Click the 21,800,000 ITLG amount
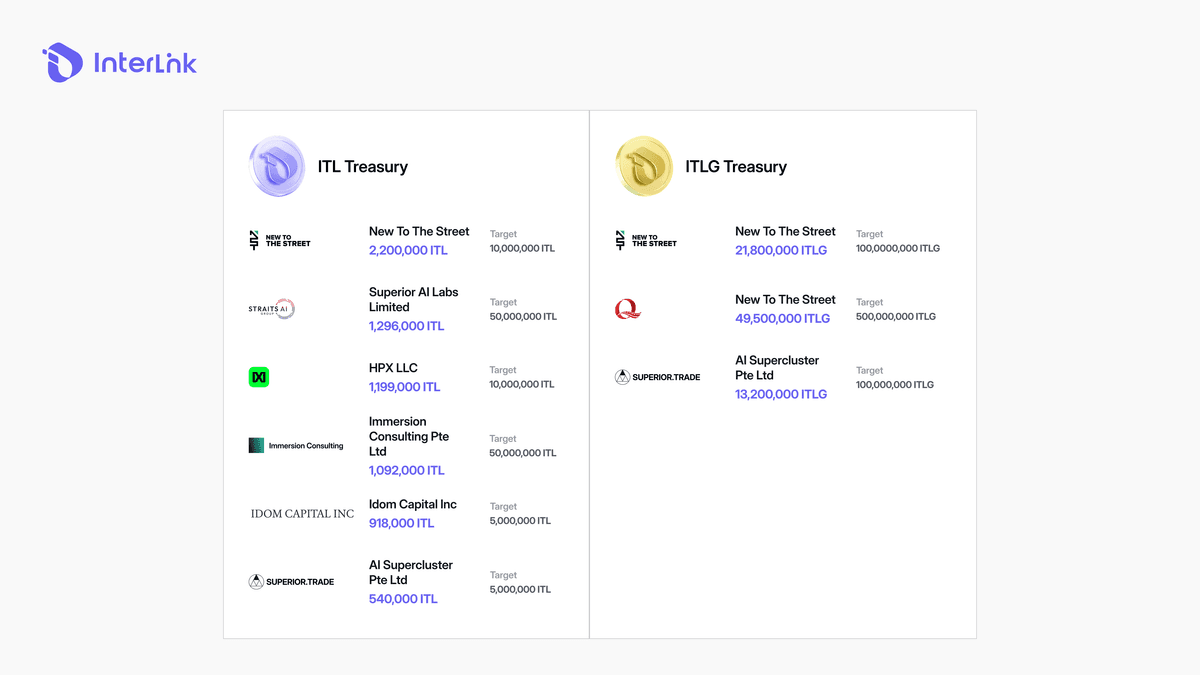Image resolution: width=1200 pixels, height=675 pixels. coord(781,250)
